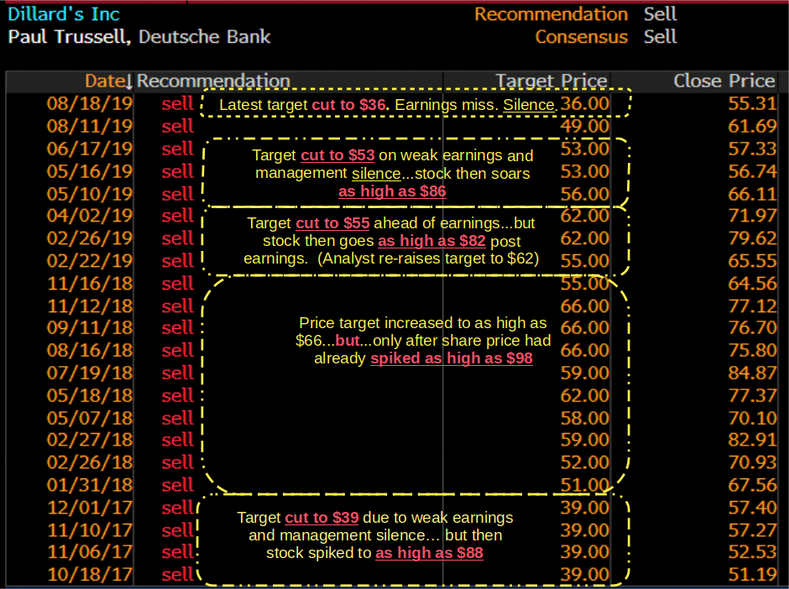This screenshot has width=789, height=589.
Task: Select the 06/17/19 date cell
Action: point(90,149)
